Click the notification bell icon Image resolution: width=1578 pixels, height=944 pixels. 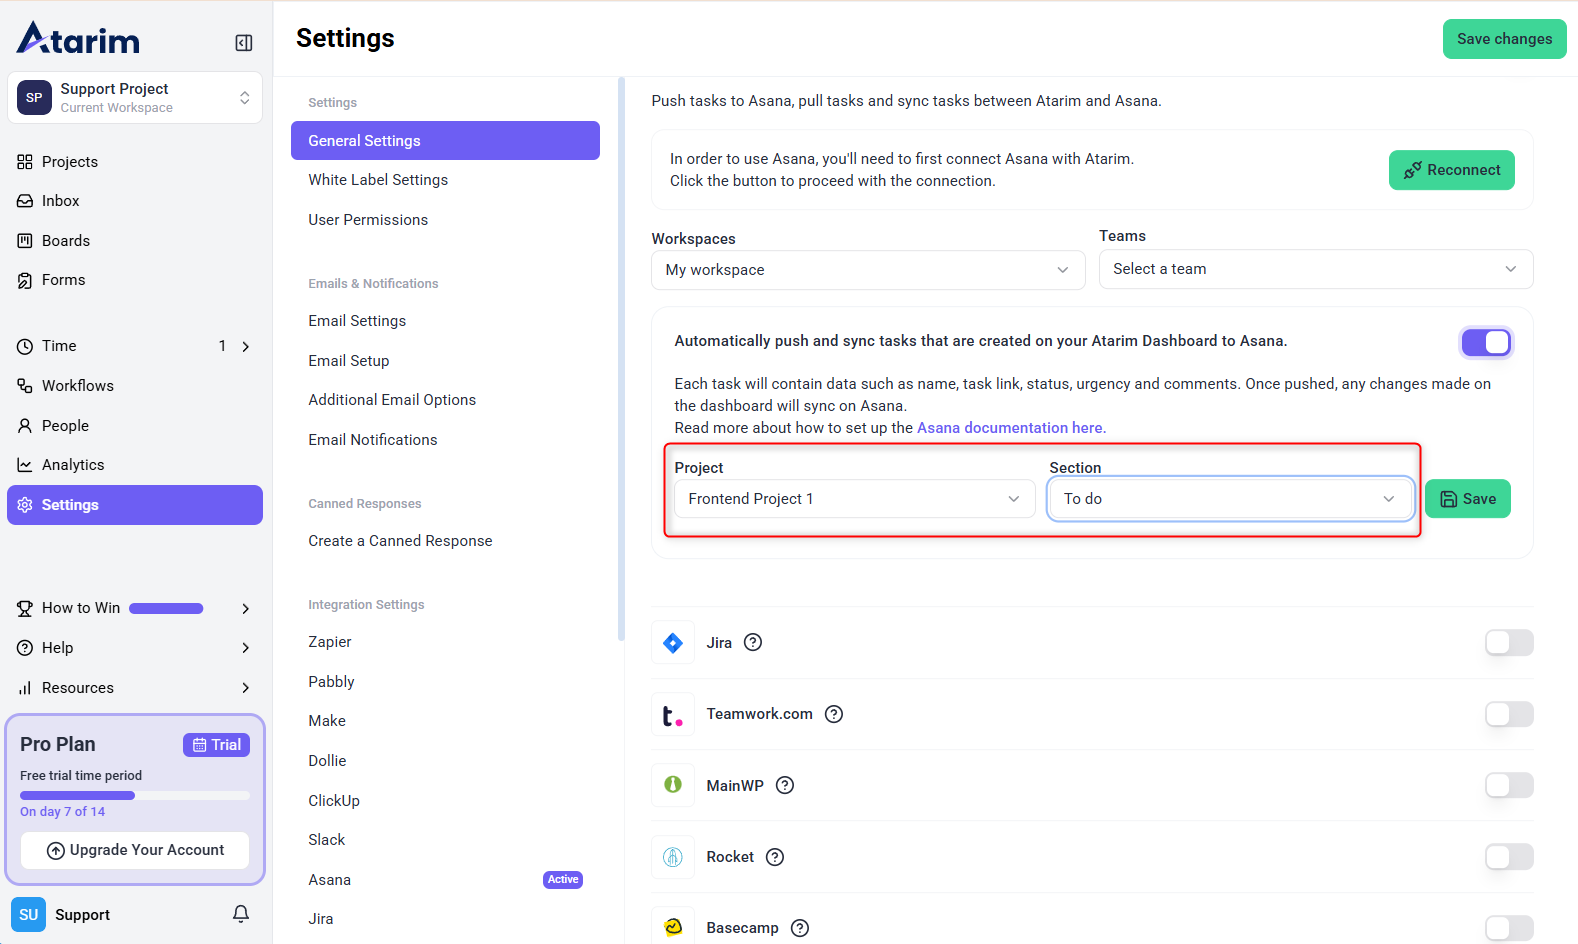[x=241, y=914]
